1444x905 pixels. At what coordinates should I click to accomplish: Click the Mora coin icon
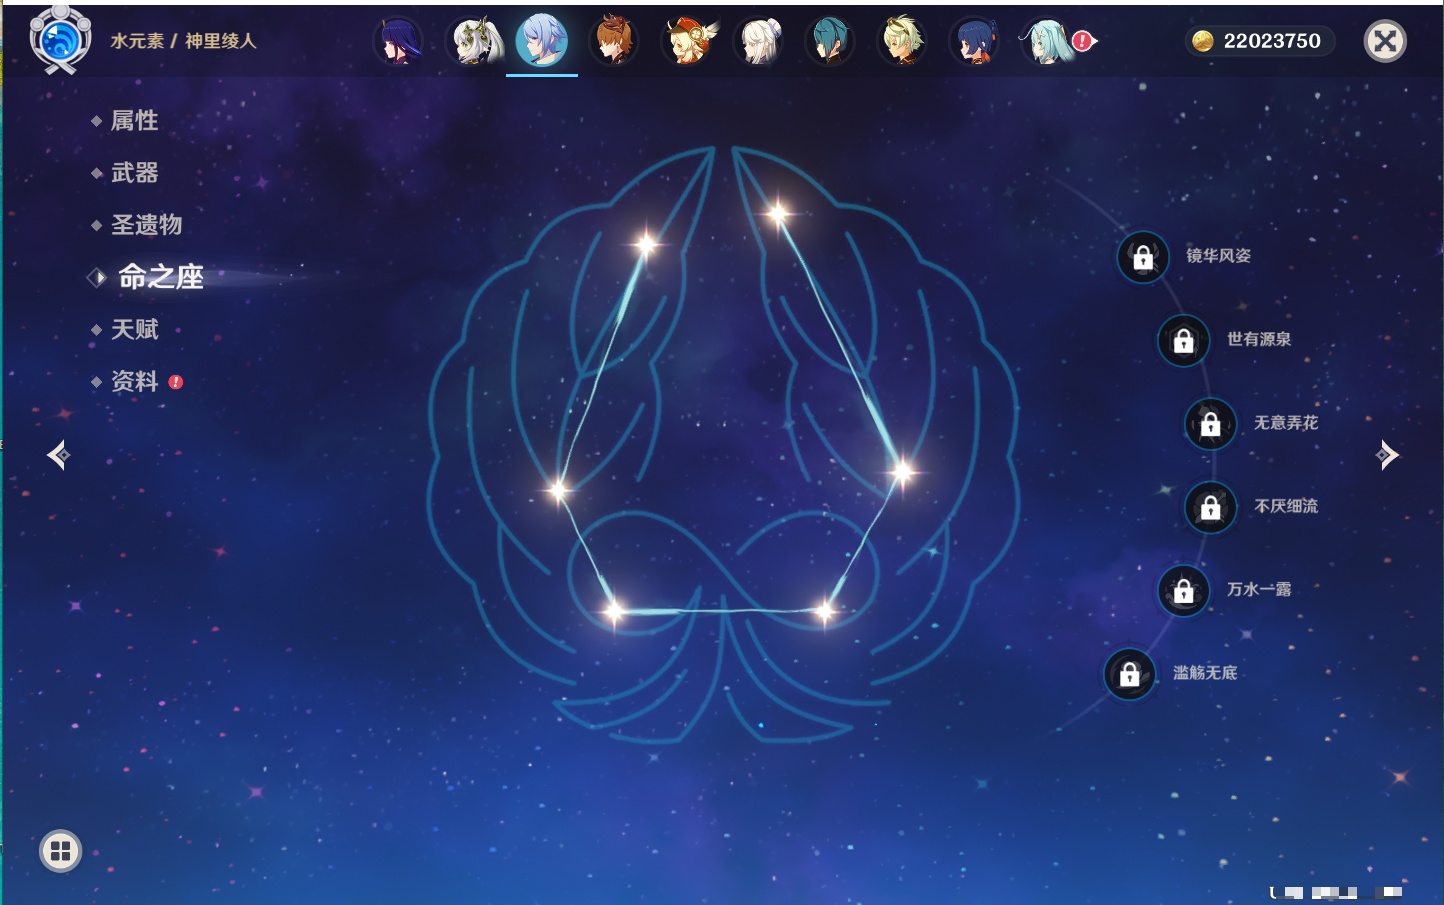[1203, 41]
